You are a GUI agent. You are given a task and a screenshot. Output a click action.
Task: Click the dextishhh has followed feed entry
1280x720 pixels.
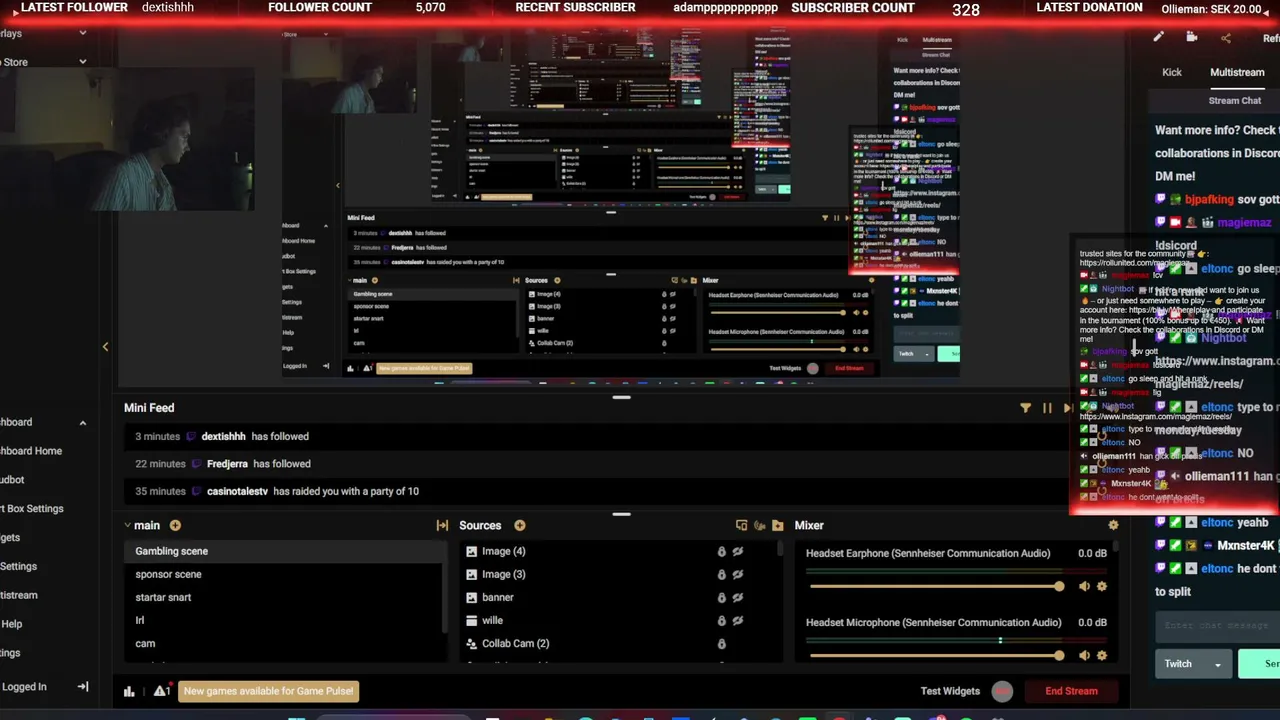tap(595, 436)
